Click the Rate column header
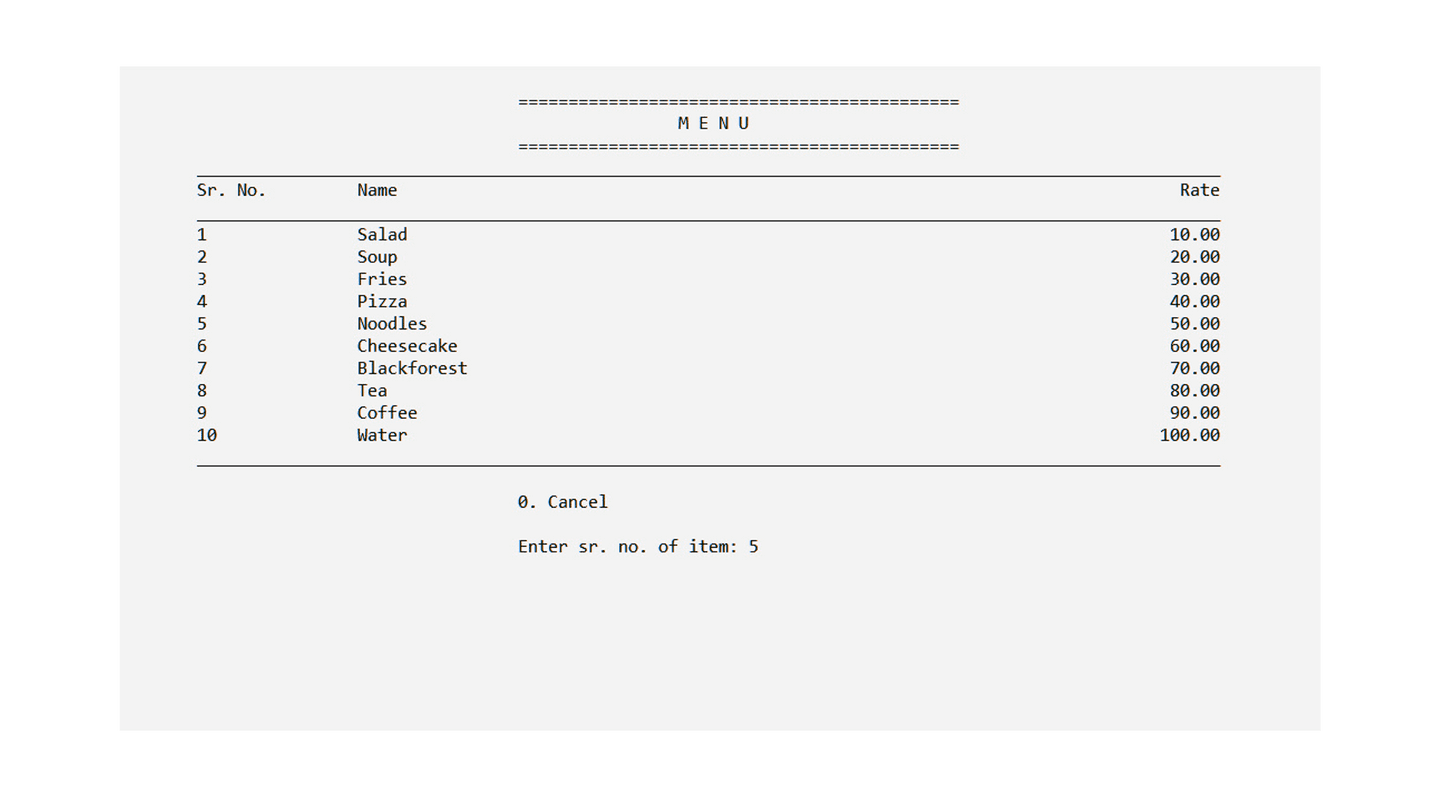The height and width of the screenshot is (797, 1440). point(1200,190)
